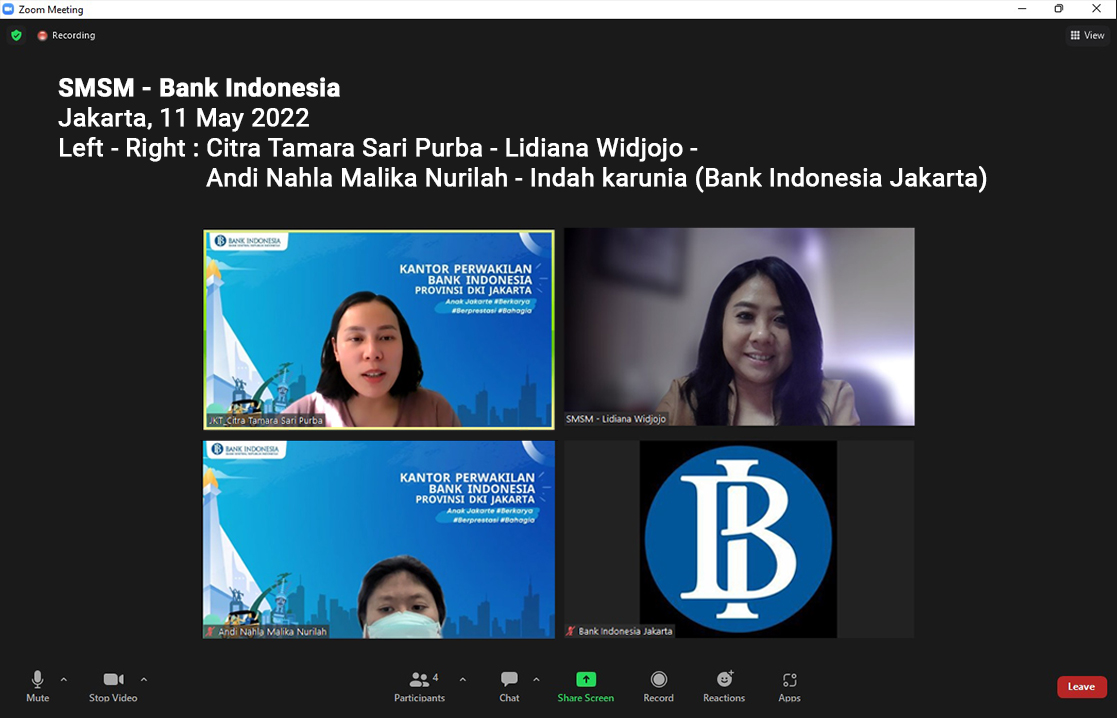Click the green encryption shield icon
1117x718 pixels.
pos(16,35)
